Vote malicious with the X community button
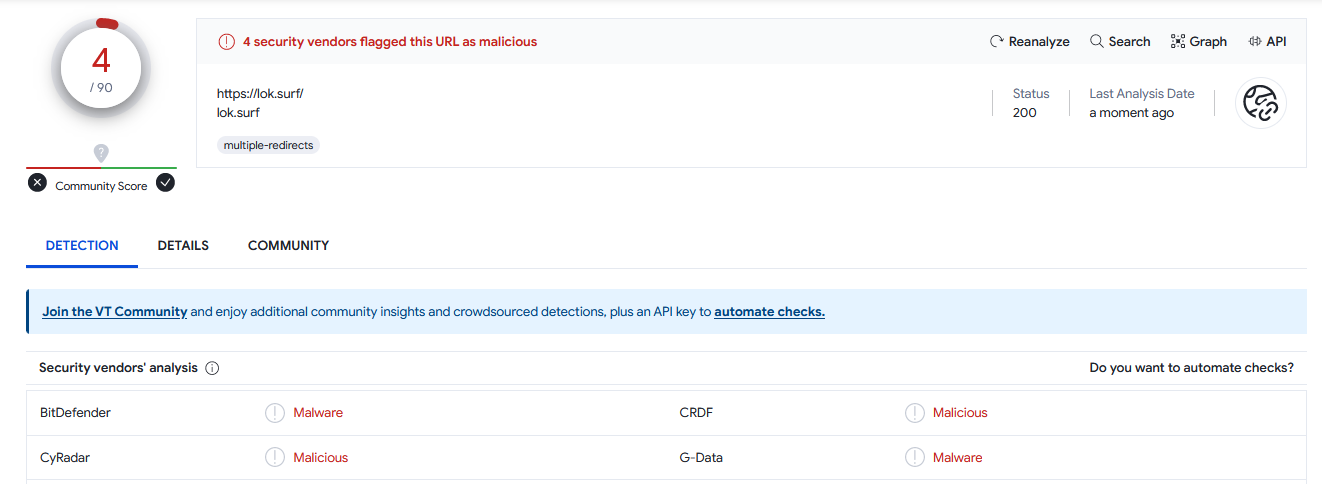Screen dimensions: 1322x484 (x=37, y=183)
